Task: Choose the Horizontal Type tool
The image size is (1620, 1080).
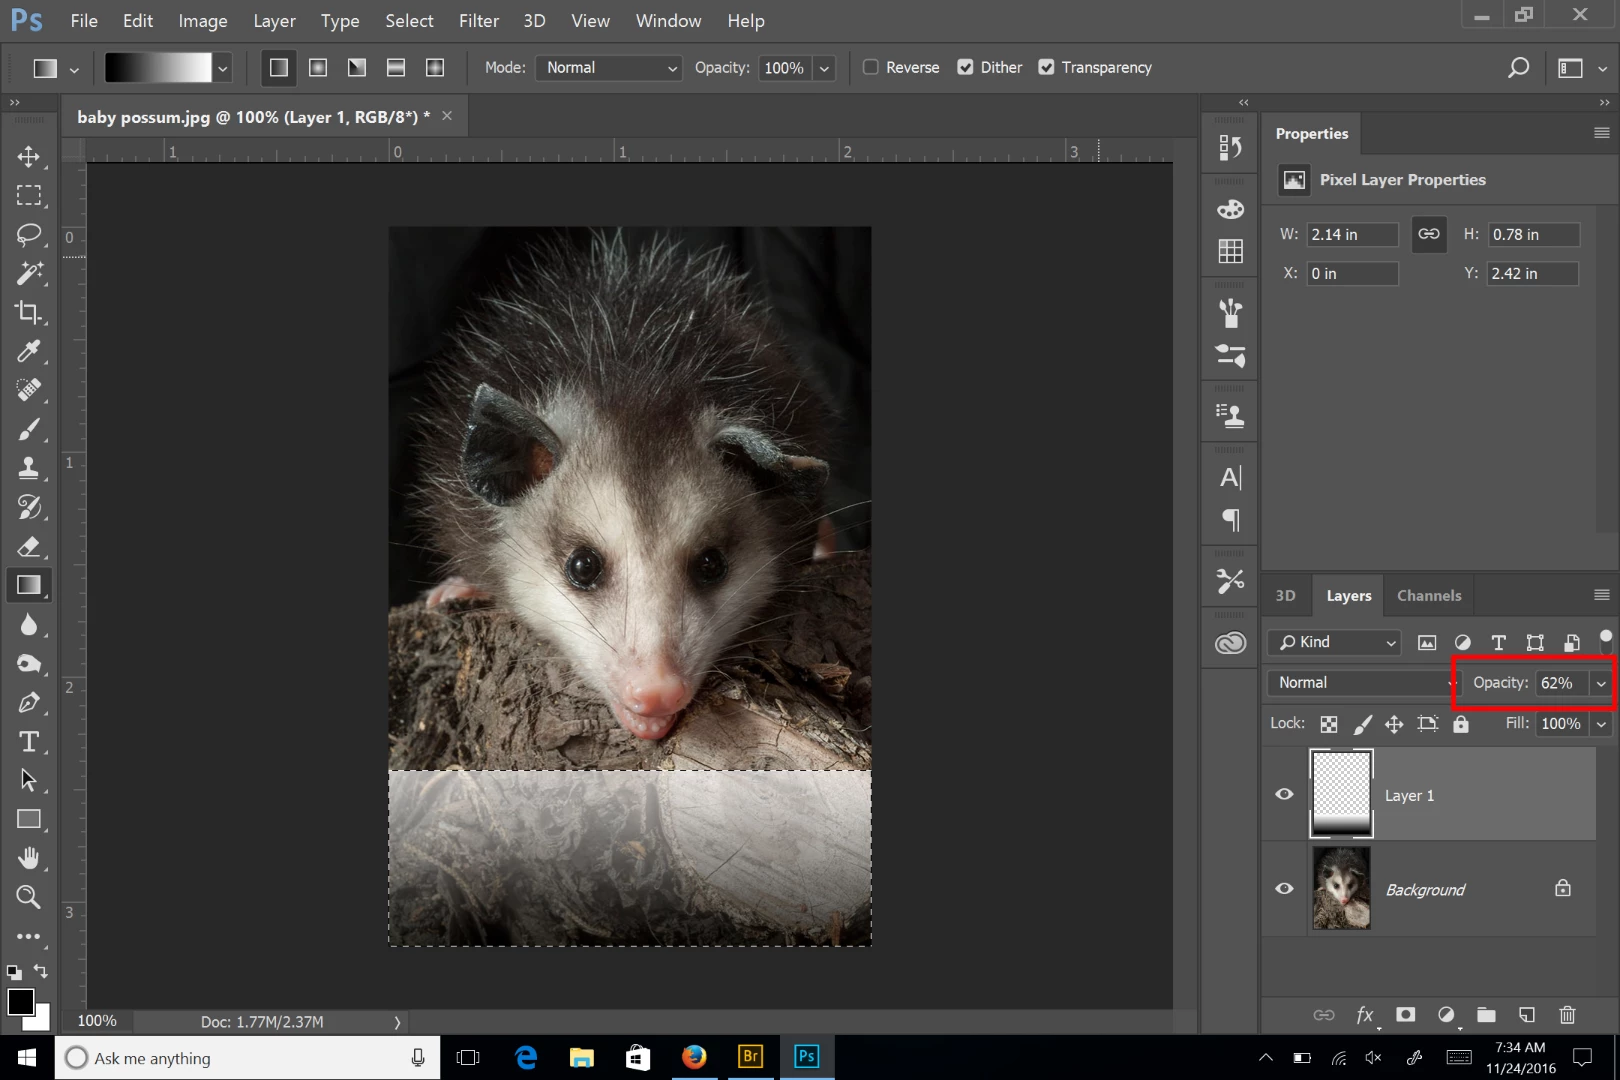Action: click(x=28, y=741)
